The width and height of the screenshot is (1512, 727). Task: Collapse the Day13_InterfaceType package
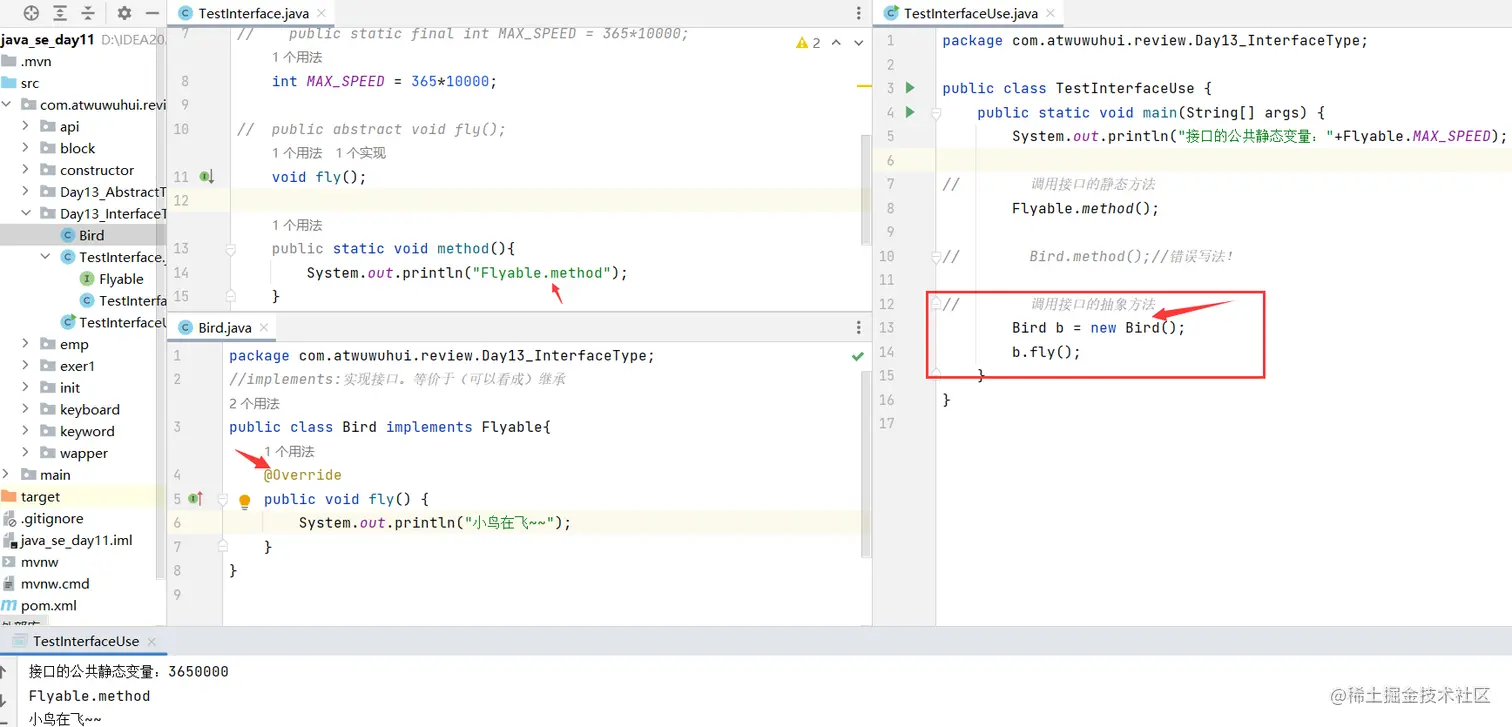(x=26, y=214)
